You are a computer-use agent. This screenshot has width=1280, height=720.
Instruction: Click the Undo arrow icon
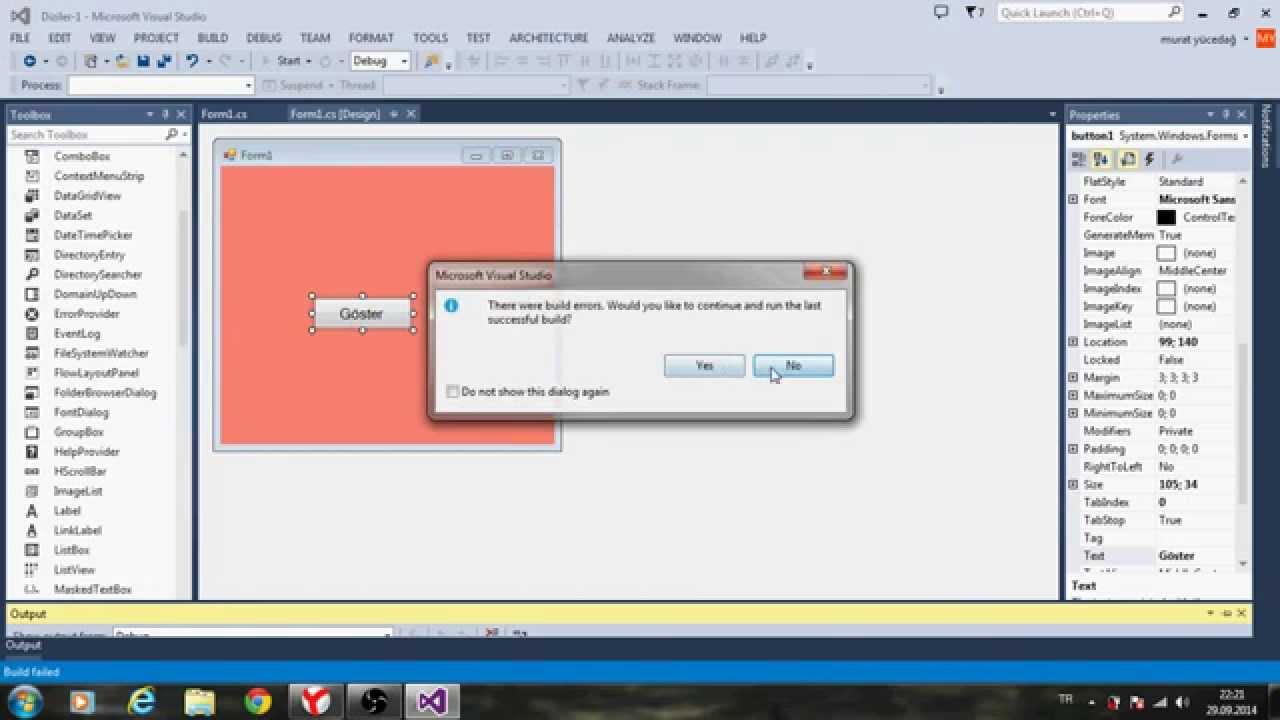click(191, 61)
